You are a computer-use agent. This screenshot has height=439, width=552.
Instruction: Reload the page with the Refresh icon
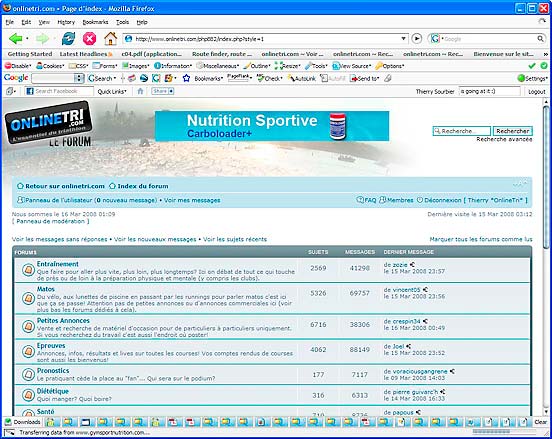pyautogui.click(x=68, y=38)
